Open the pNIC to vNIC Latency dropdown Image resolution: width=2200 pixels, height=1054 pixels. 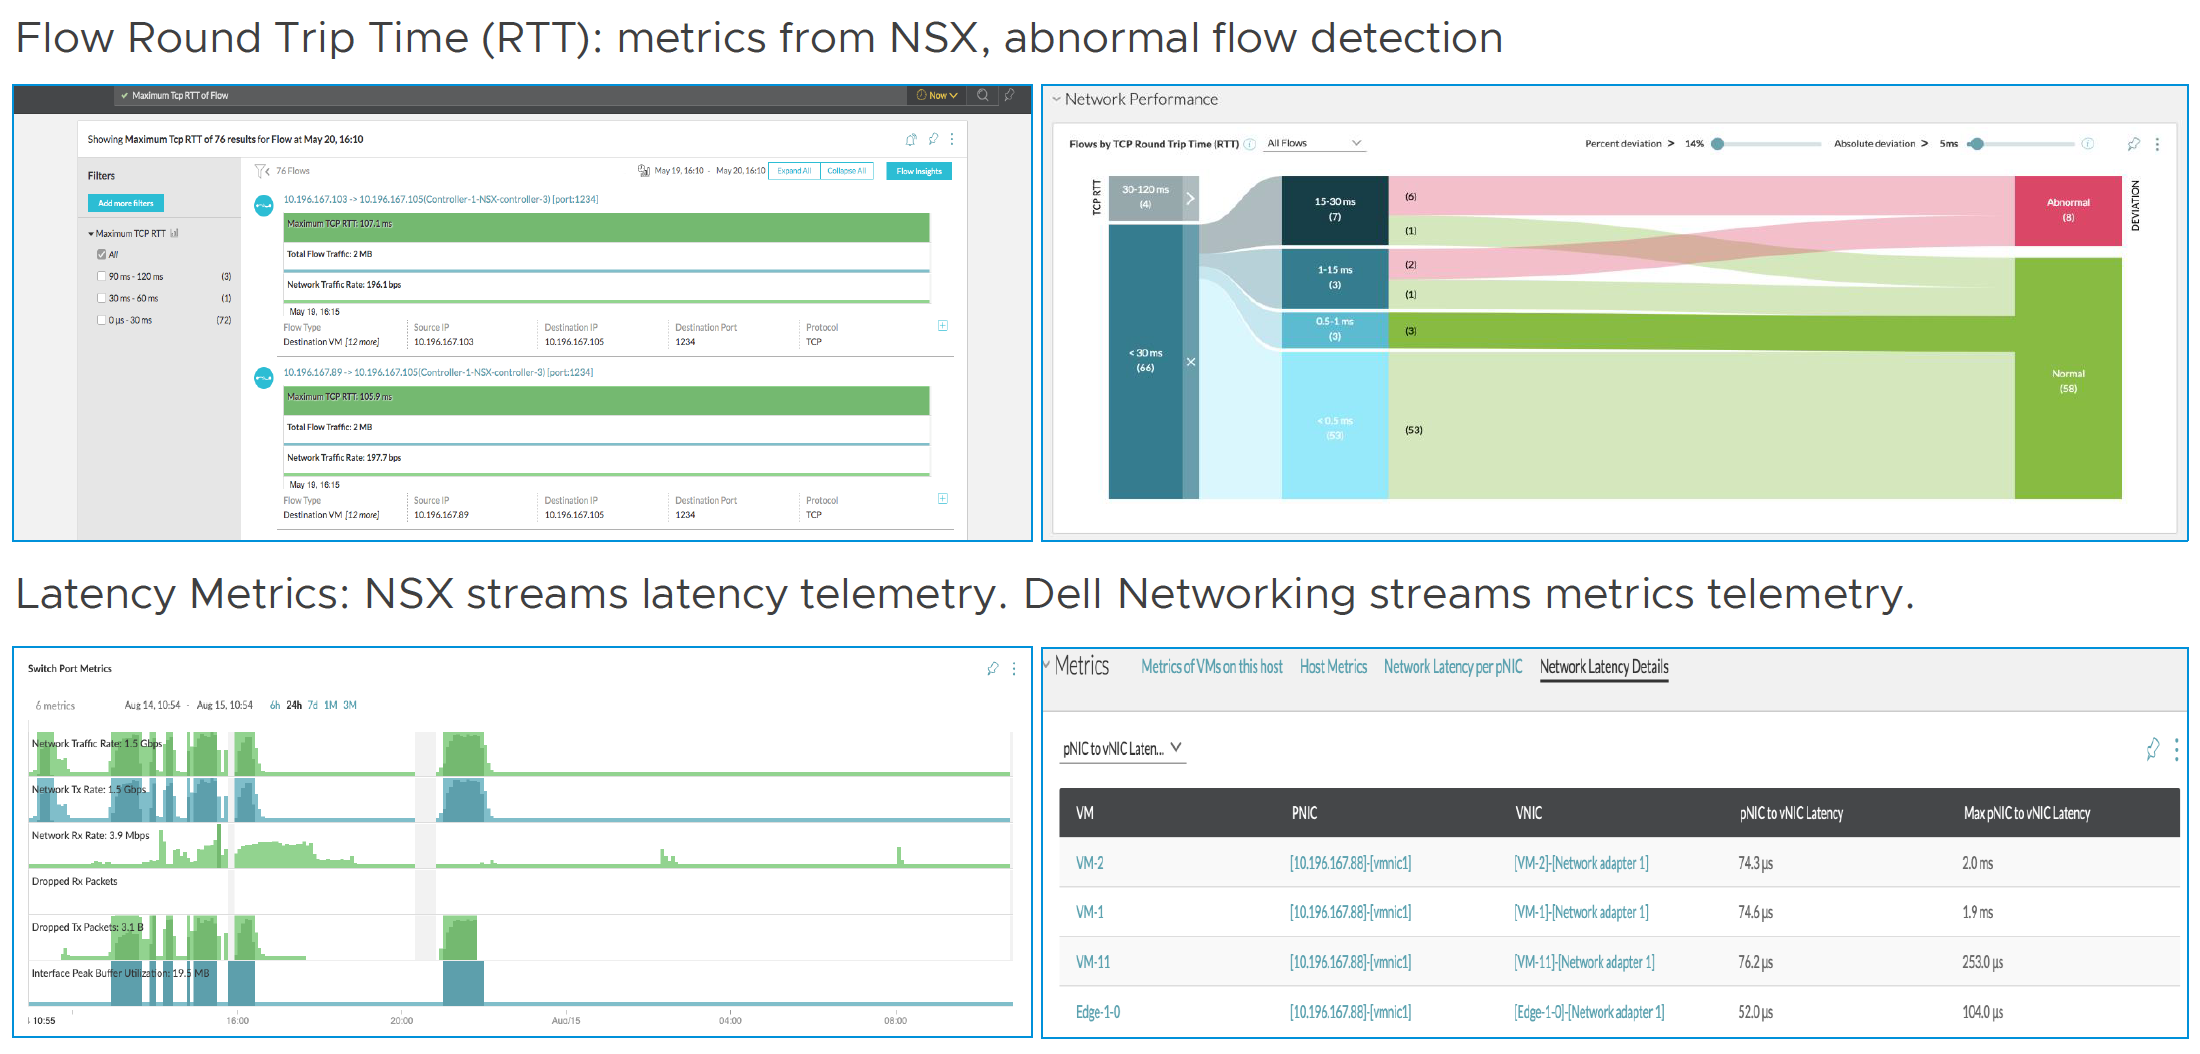pyautogui.click(x=1122, y=748)
